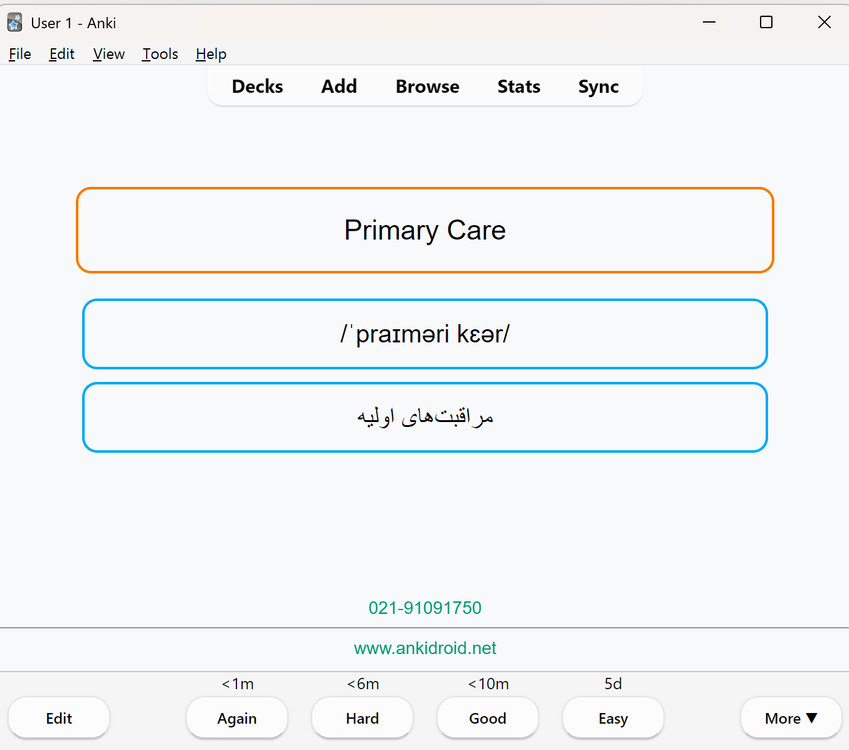Screen dimensions: 849x750
Task: View the Stats page
Action: pos(519,87)
